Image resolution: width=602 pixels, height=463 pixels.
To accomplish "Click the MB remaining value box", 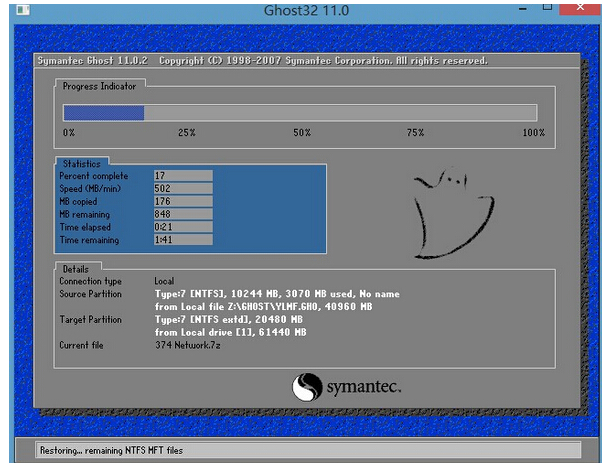I will pyautogui.click(x=183, y=214).
